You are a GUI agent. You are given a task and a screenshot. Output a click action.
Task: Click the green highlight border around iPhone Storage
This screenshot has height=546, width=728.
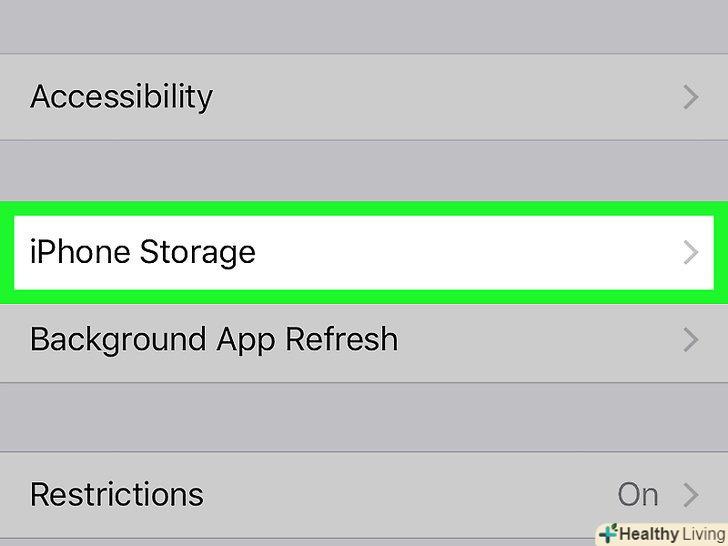tap(364, 208)
